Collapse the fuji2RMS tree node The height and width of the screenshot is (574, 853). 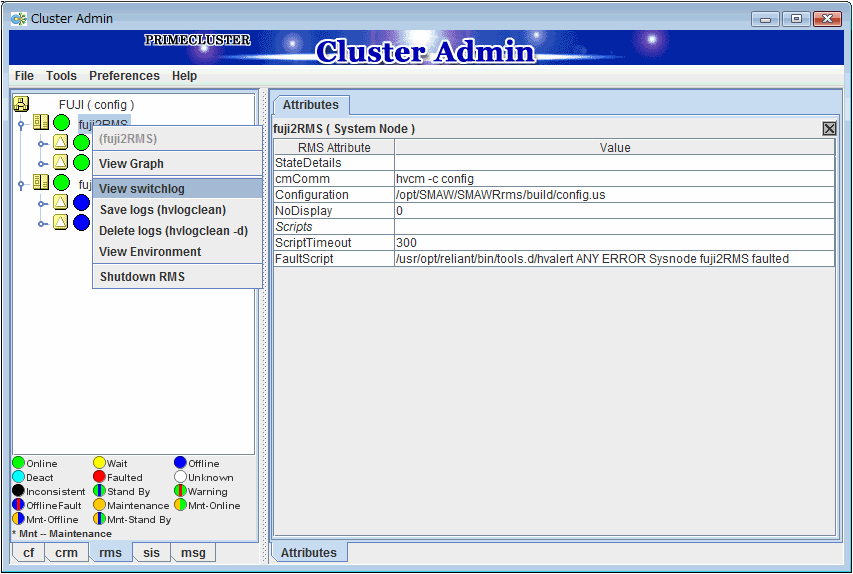click(21, 125)
